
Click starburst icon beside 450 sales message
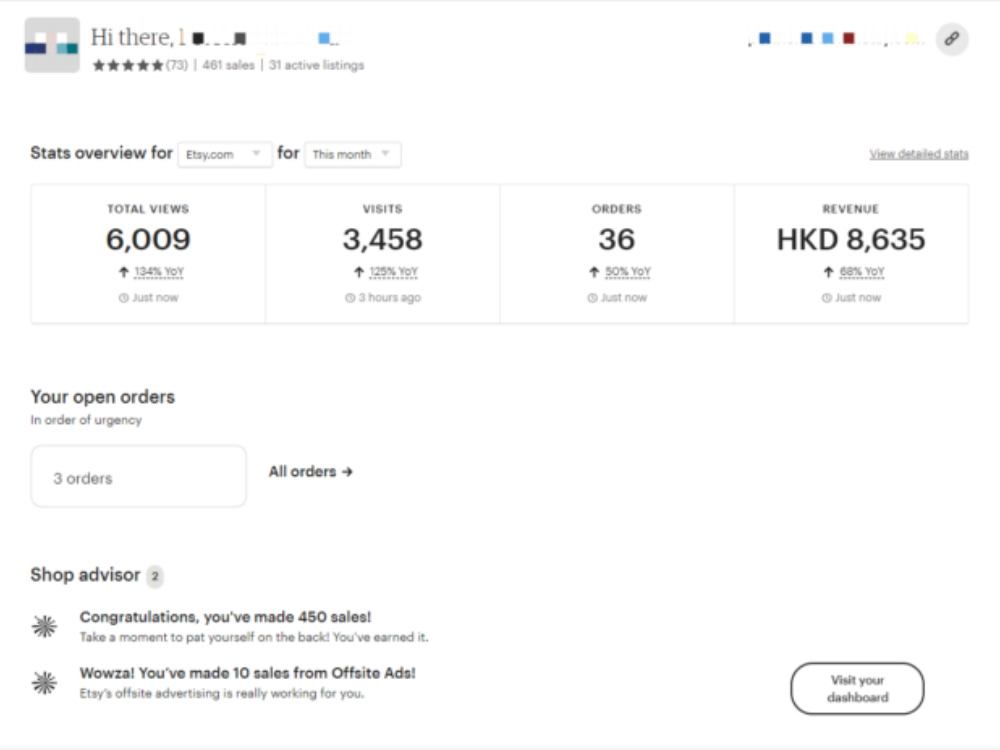(45, 626)
